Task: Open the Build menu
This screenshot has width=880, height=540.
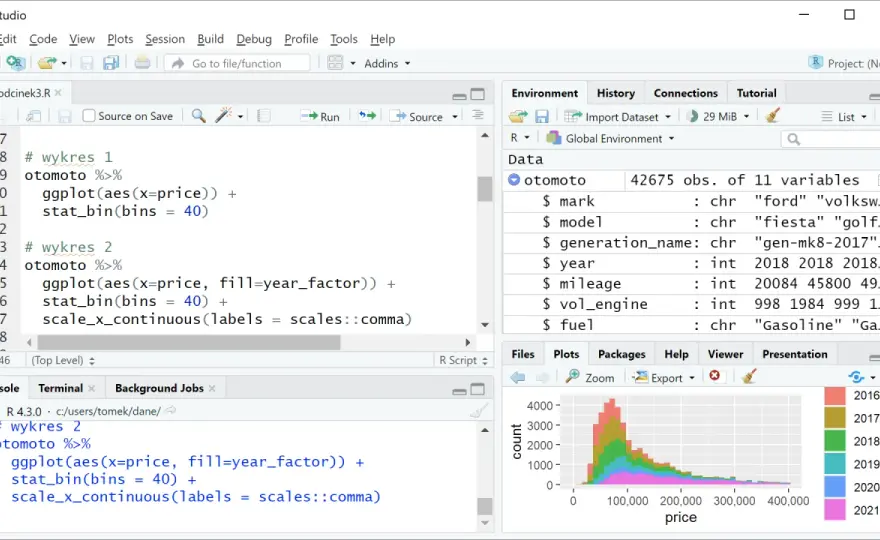Action: [x=210, y=39]
